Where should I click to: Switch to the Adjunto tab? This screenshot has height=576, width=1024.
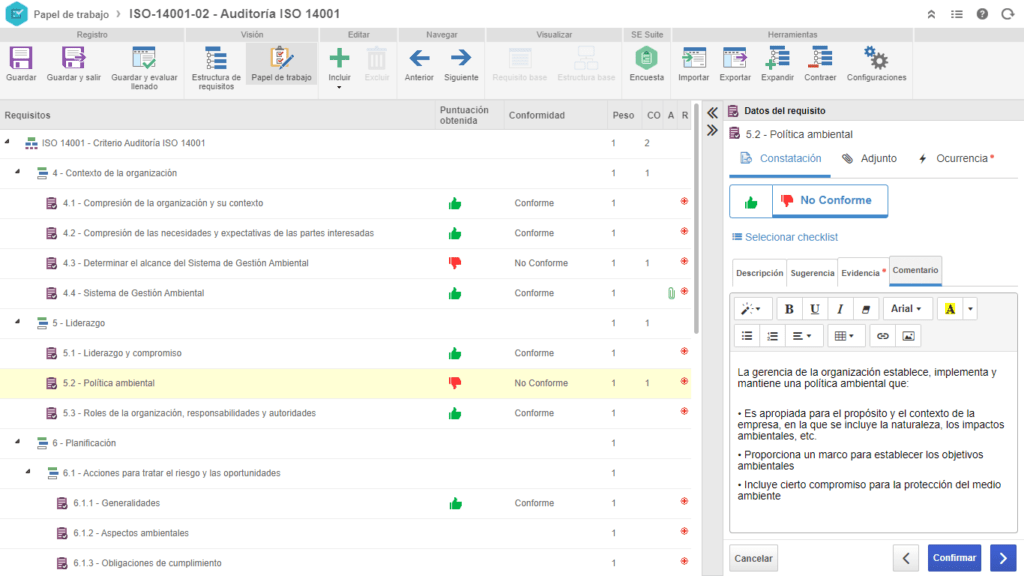tap(869, 158)
